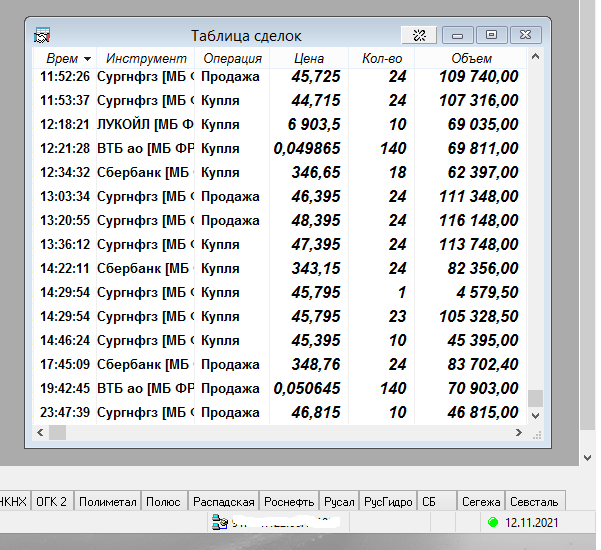Click the Таблица сделок title bar text

pyautogui.click(x=246, y=36)
